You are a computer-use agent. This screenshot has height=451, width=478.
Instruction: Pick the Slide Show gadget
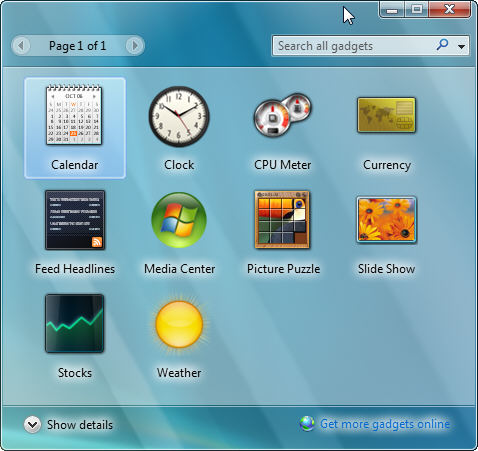point(386,220)
